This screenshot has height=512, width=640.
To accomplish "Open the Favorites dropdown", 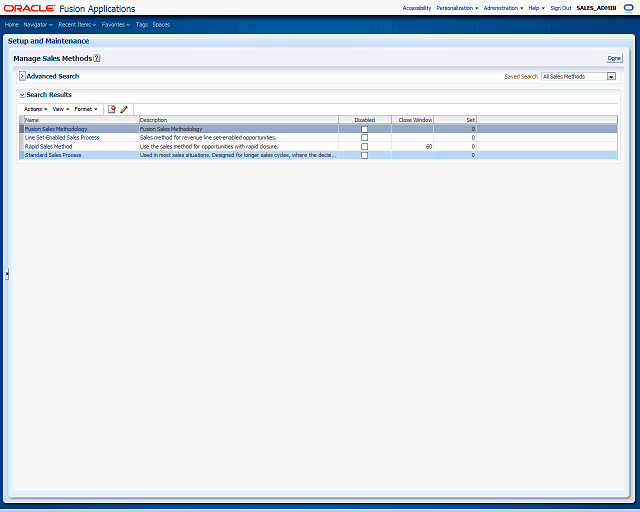I will tap(116, 24).
